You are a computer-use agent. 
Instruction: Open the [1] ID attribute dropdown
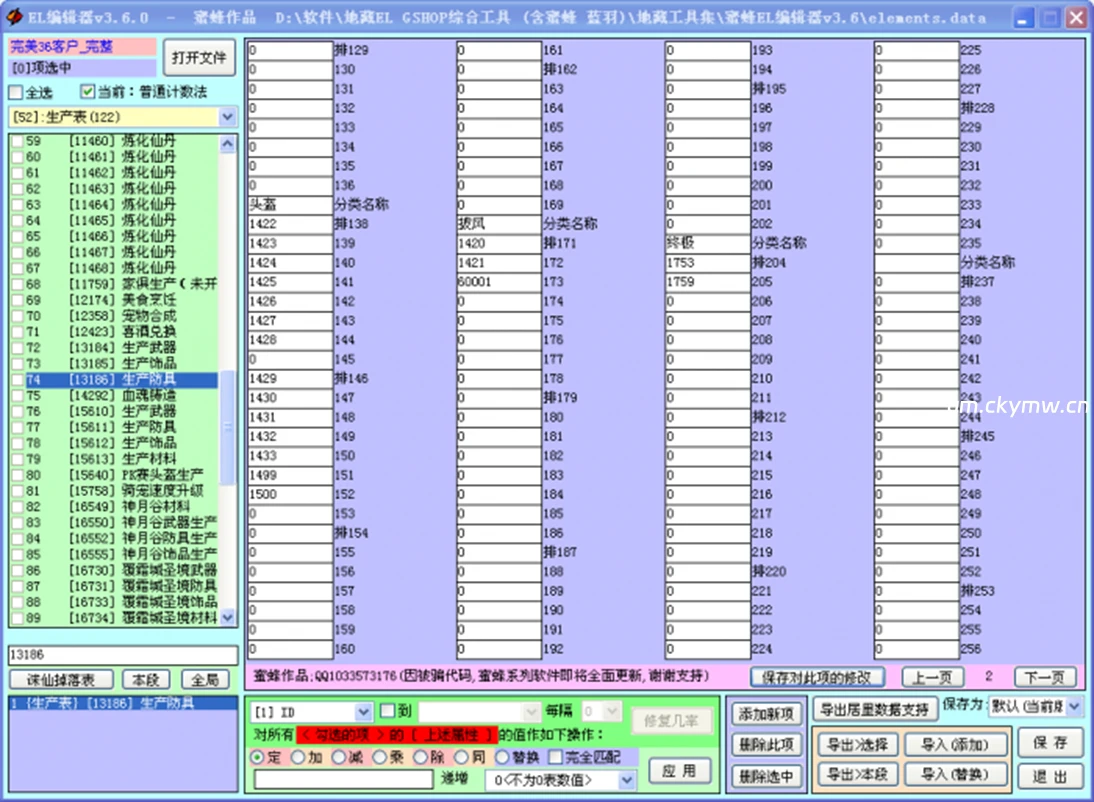(363, 712)
